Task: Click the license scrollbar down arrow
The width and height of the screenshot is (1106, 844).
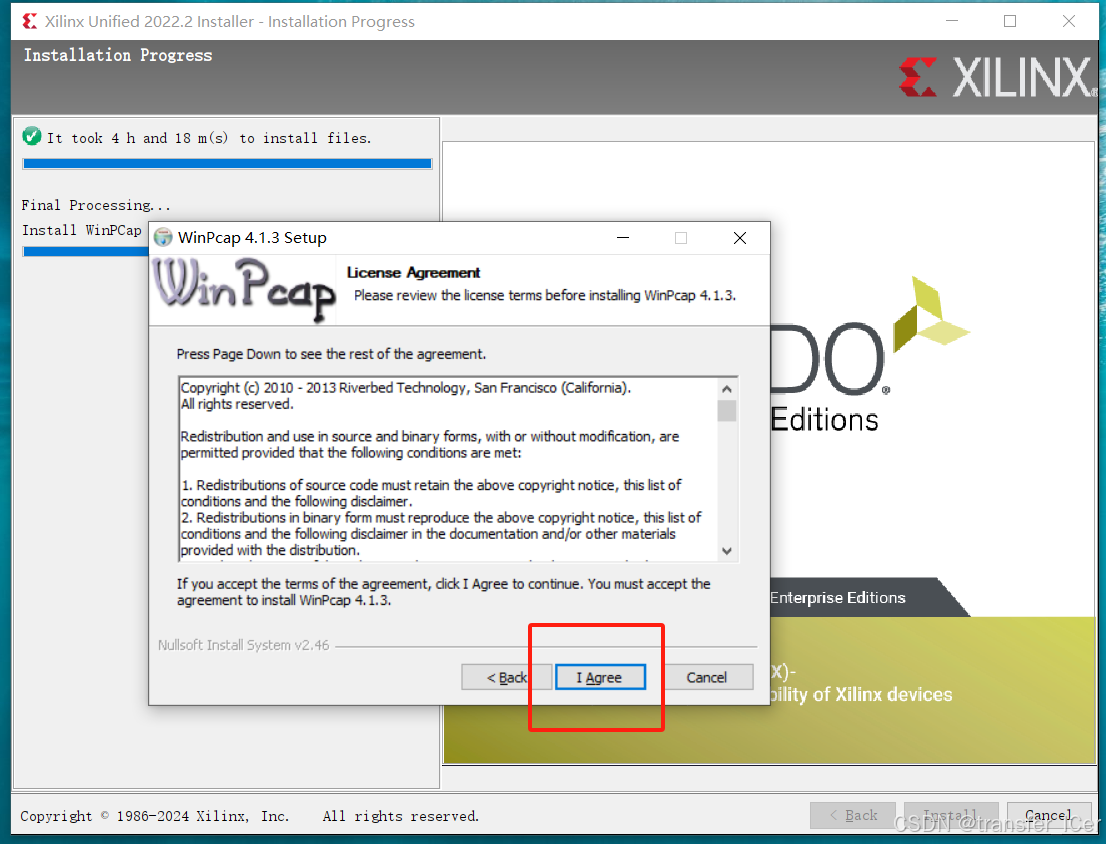Action: 727,551
